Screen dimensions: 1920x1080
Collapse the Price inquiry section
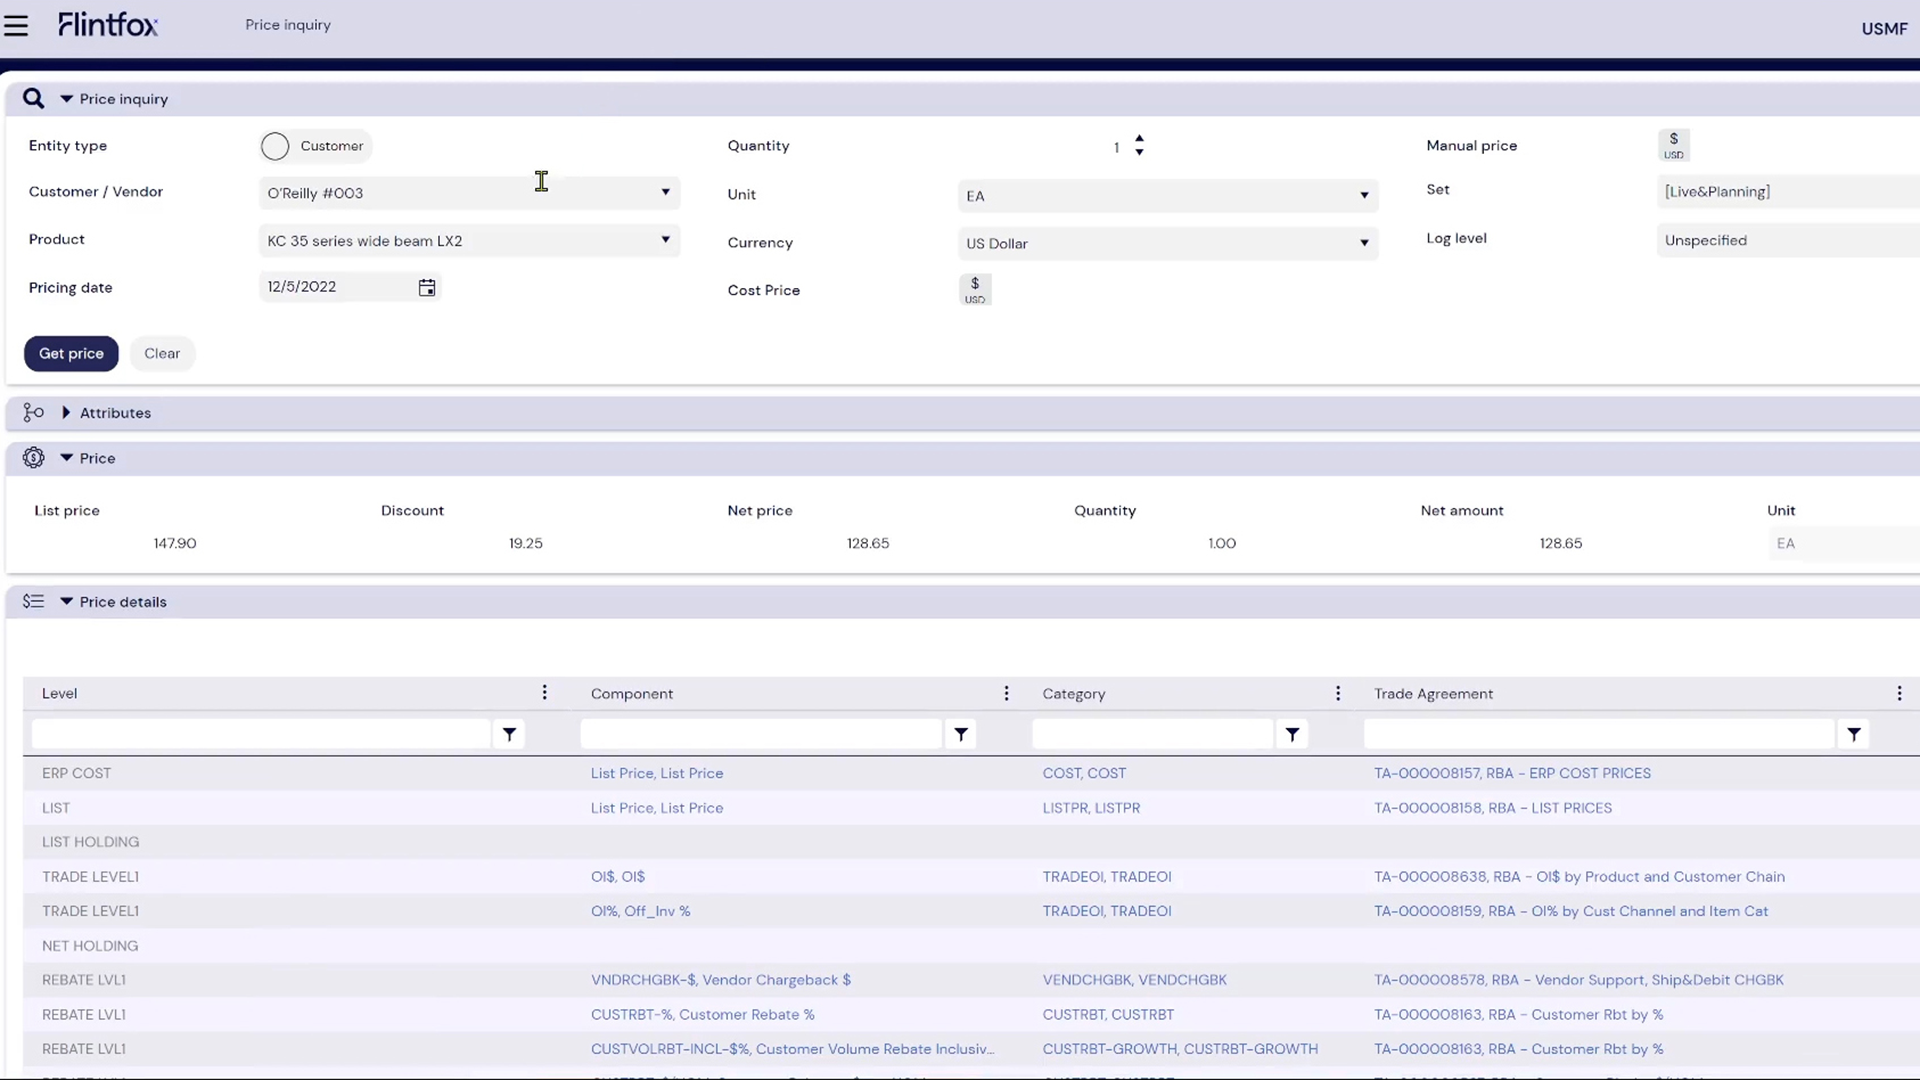pyautogui.click(x=67, y=99)
